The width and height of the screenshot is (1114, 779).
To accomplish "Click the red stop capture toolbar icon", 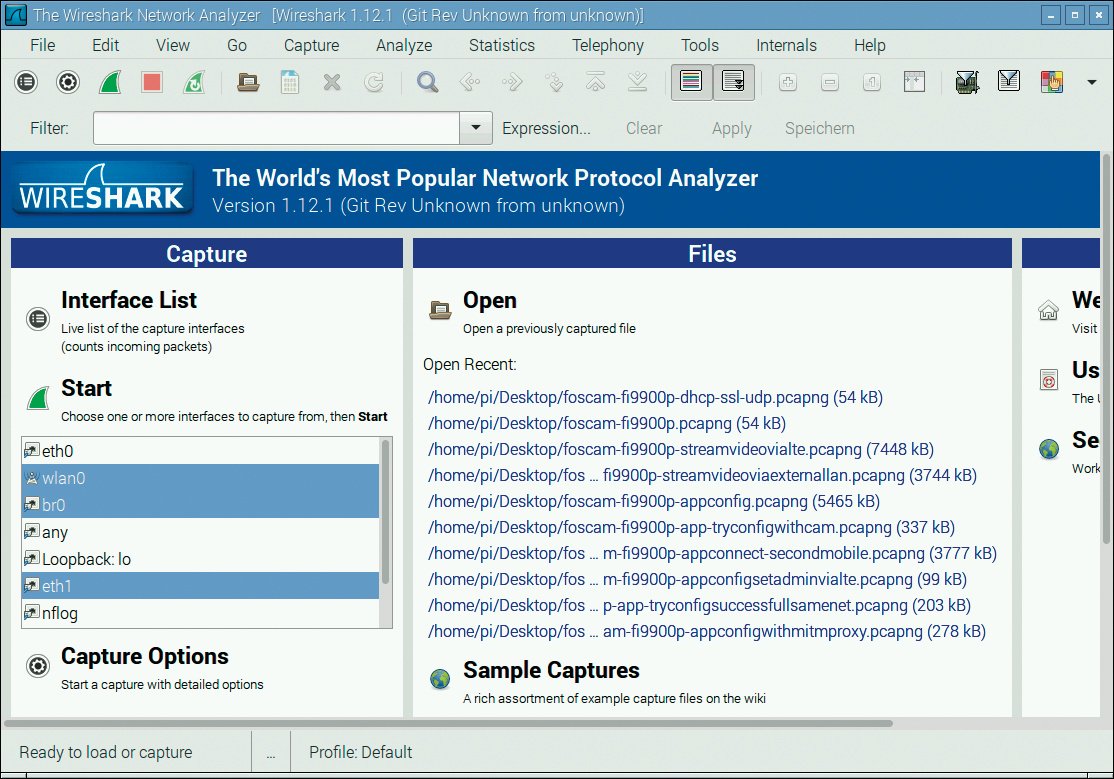I will [x=152, y=83].
